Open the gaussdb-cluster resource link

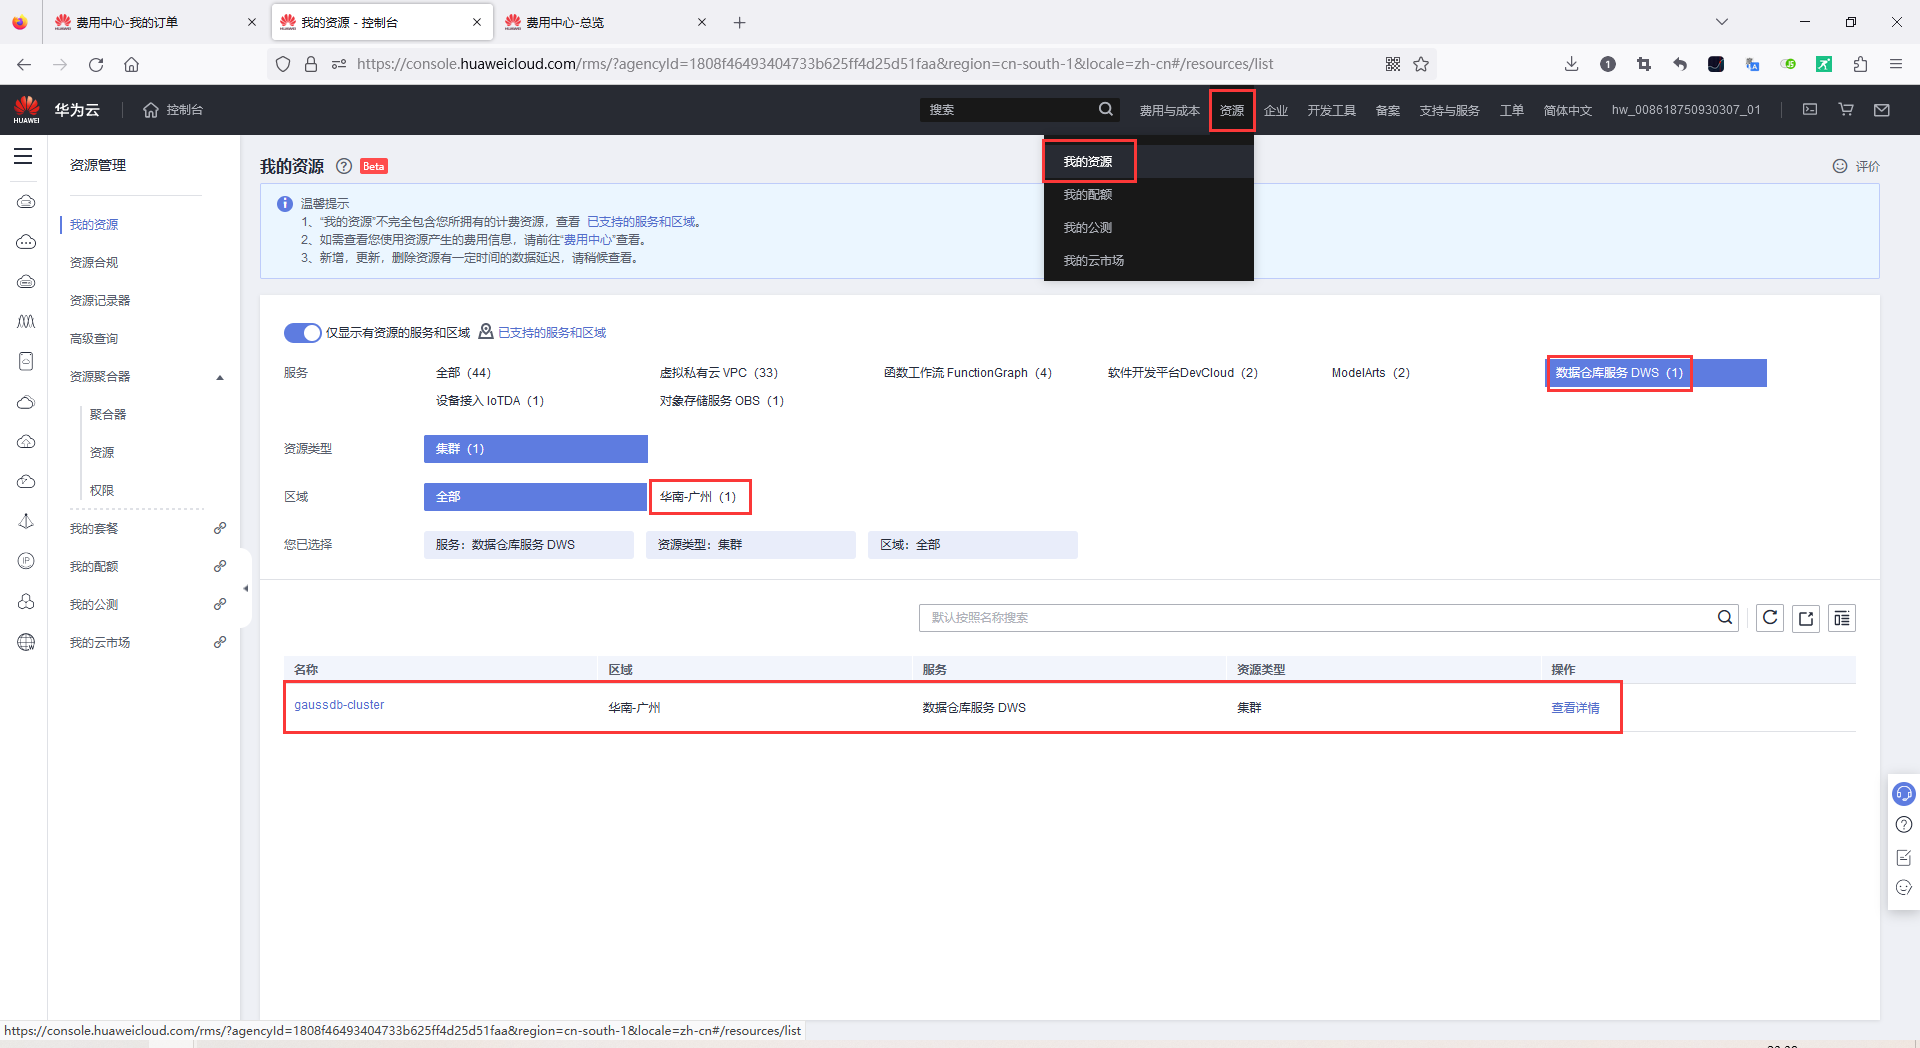coord(339,705)
